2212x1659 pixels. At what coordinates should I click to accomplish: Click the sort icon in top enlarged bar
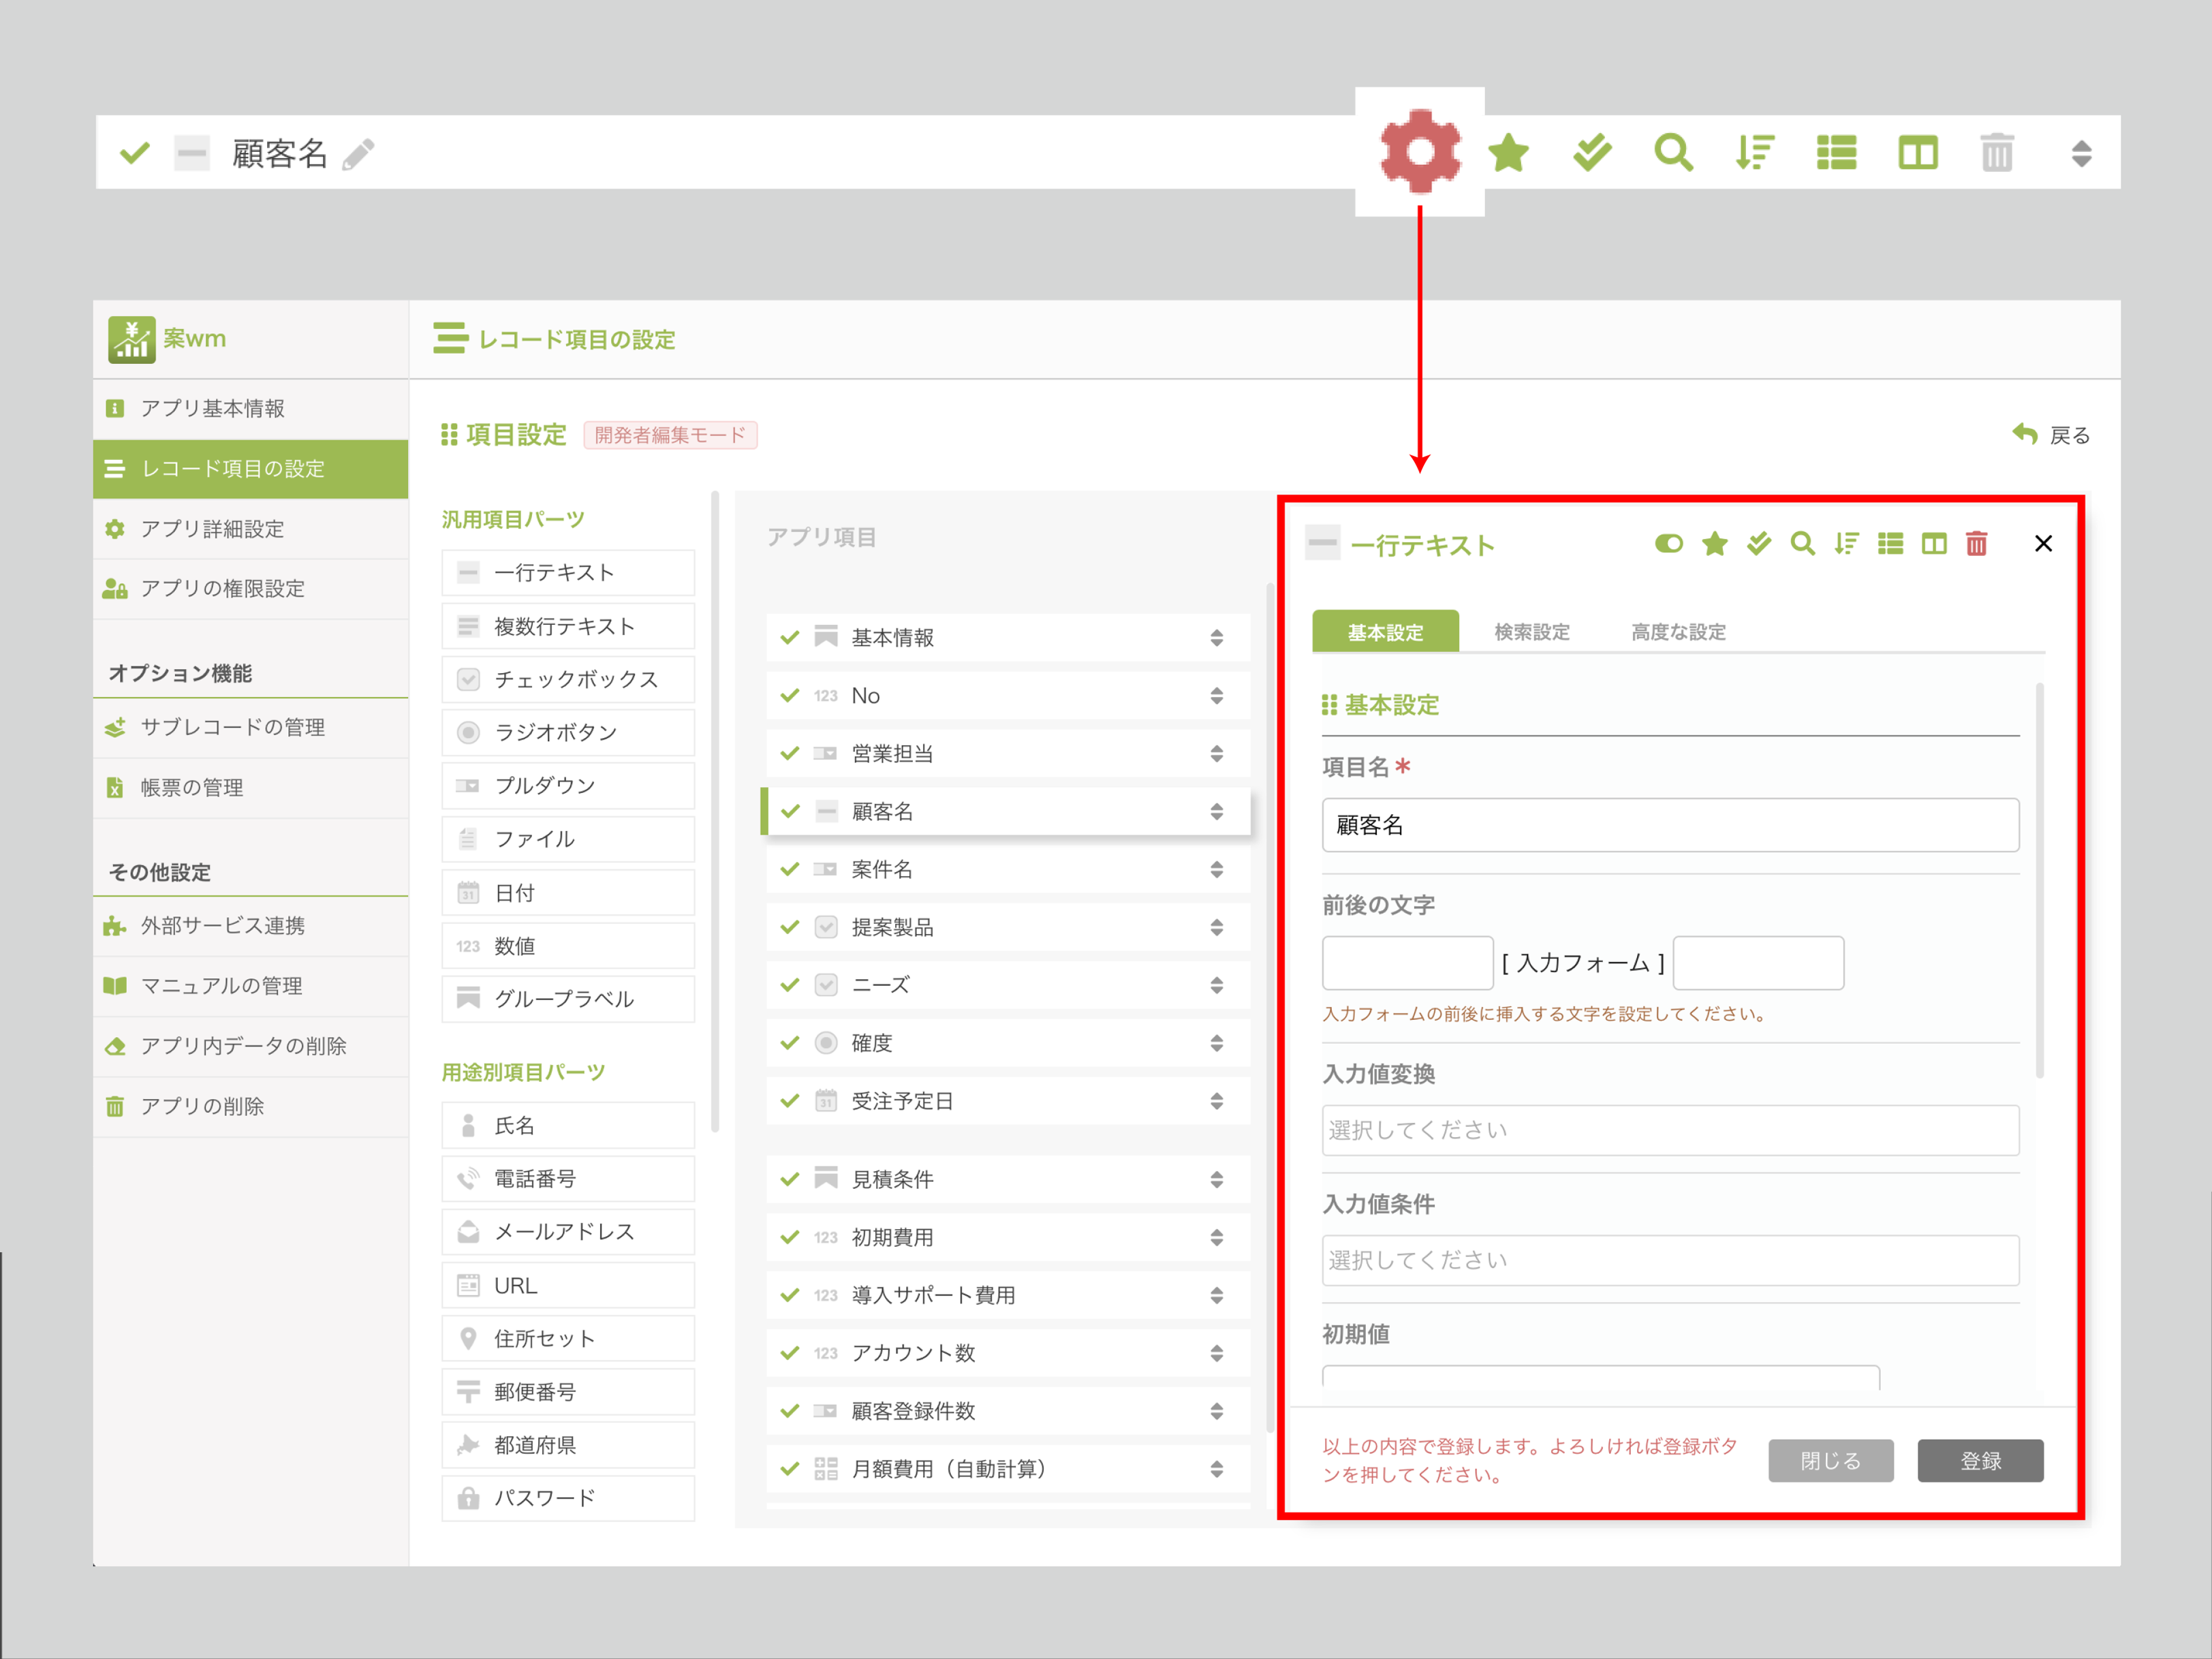pos(1755,153)
